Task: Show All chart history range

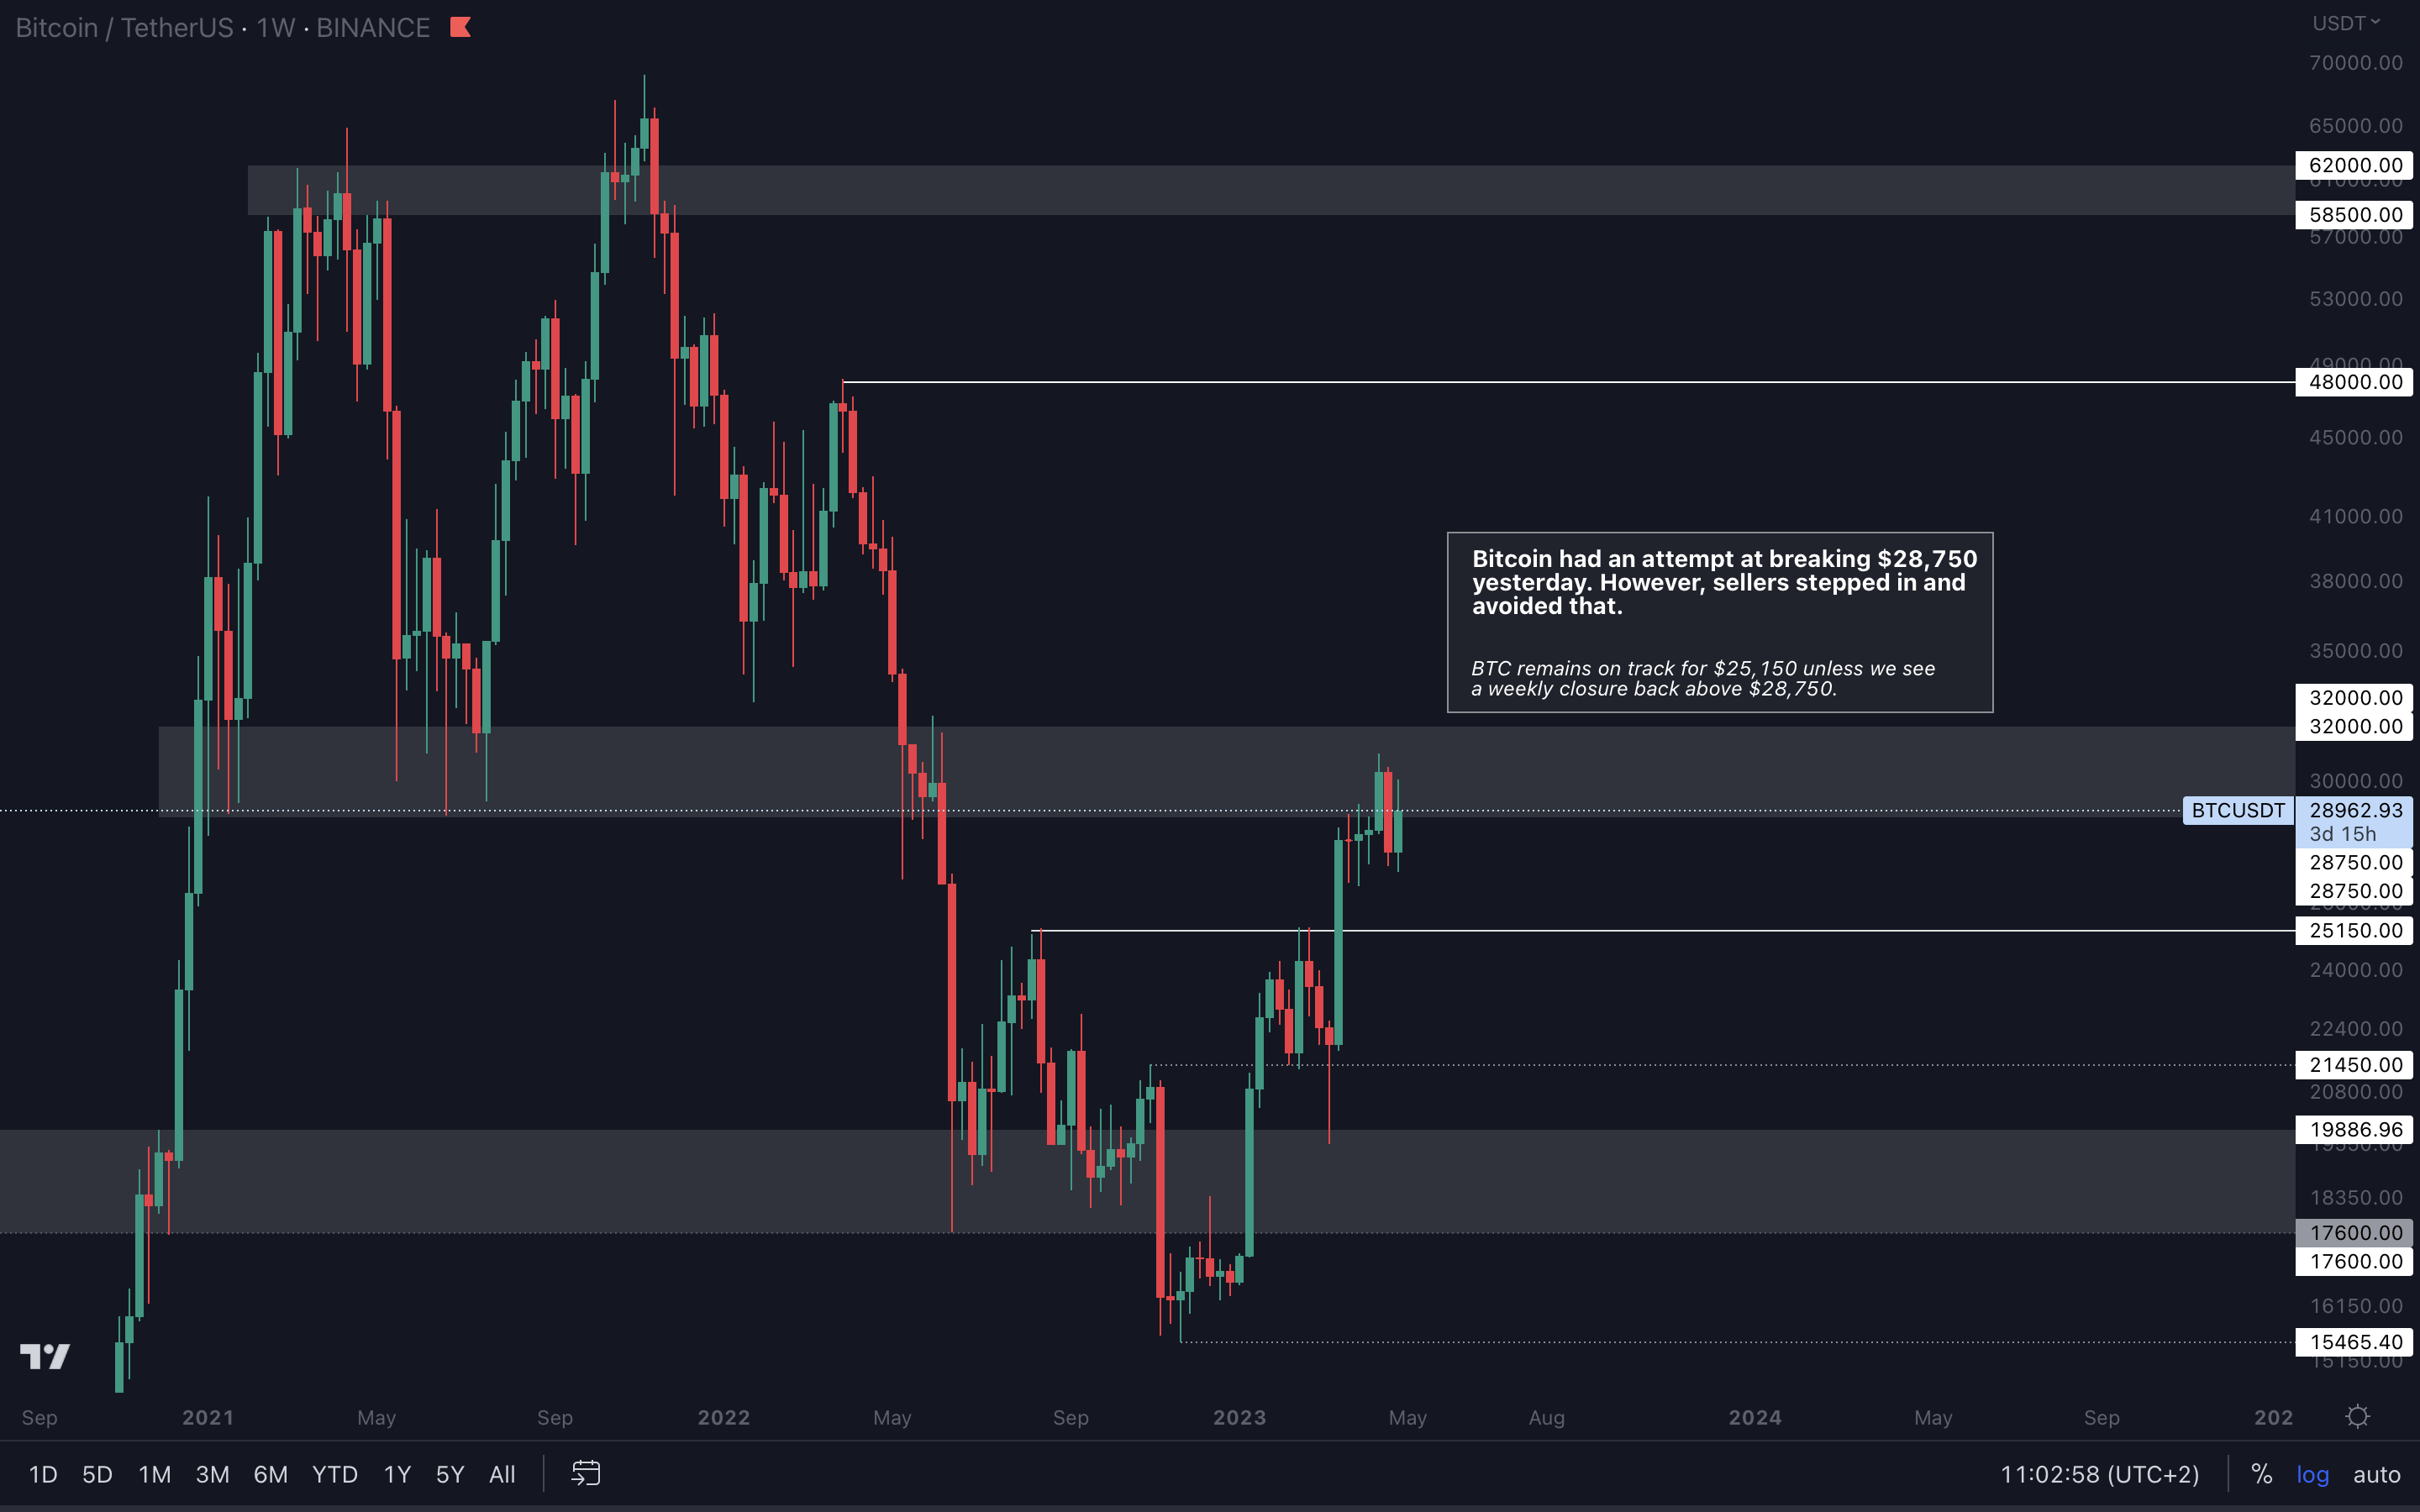Action: coord(502,1474)
